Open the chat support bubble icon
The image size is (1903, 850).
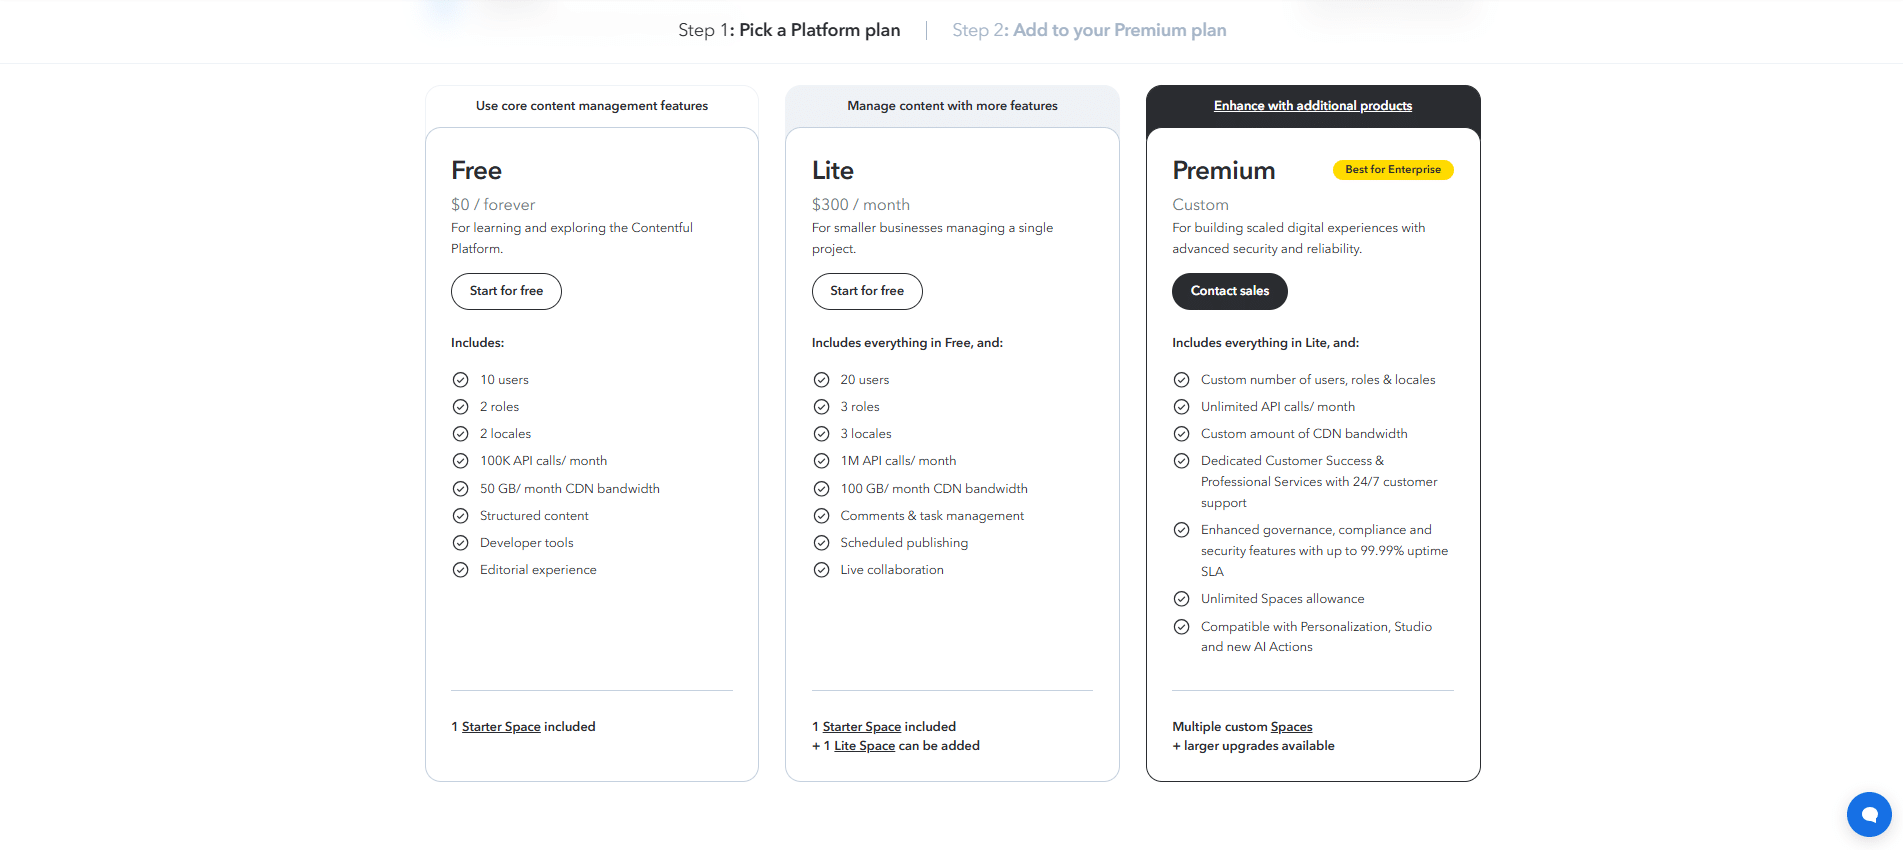tap(1868, 814)
